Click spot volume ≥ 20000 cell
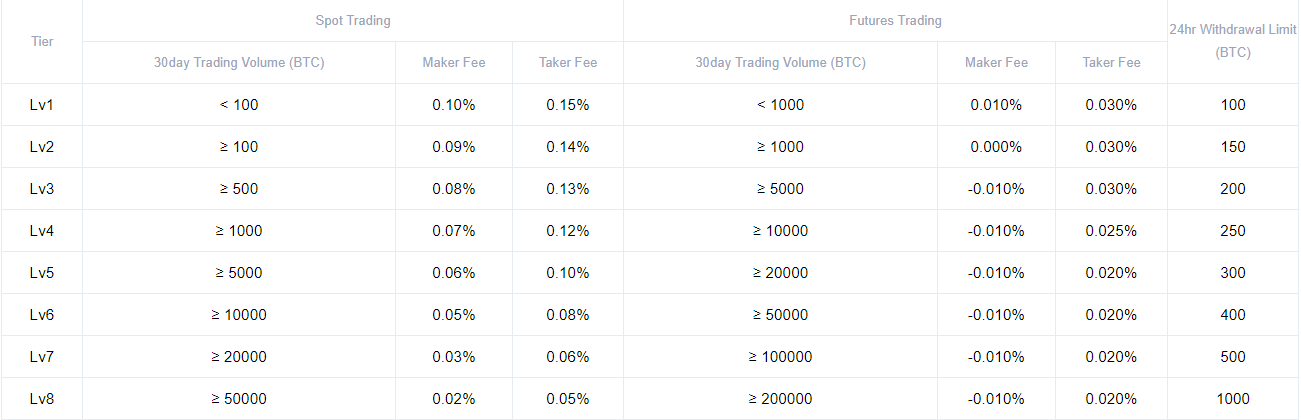Image resolution: width=1301 pixels, height=420 pixels. tap(239, 357)
